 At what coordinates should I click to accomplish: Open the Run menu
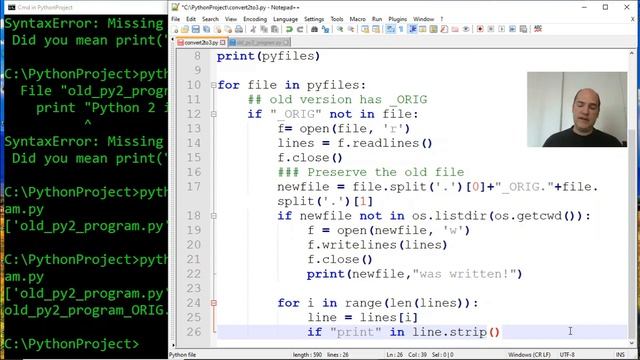point(377,19)
